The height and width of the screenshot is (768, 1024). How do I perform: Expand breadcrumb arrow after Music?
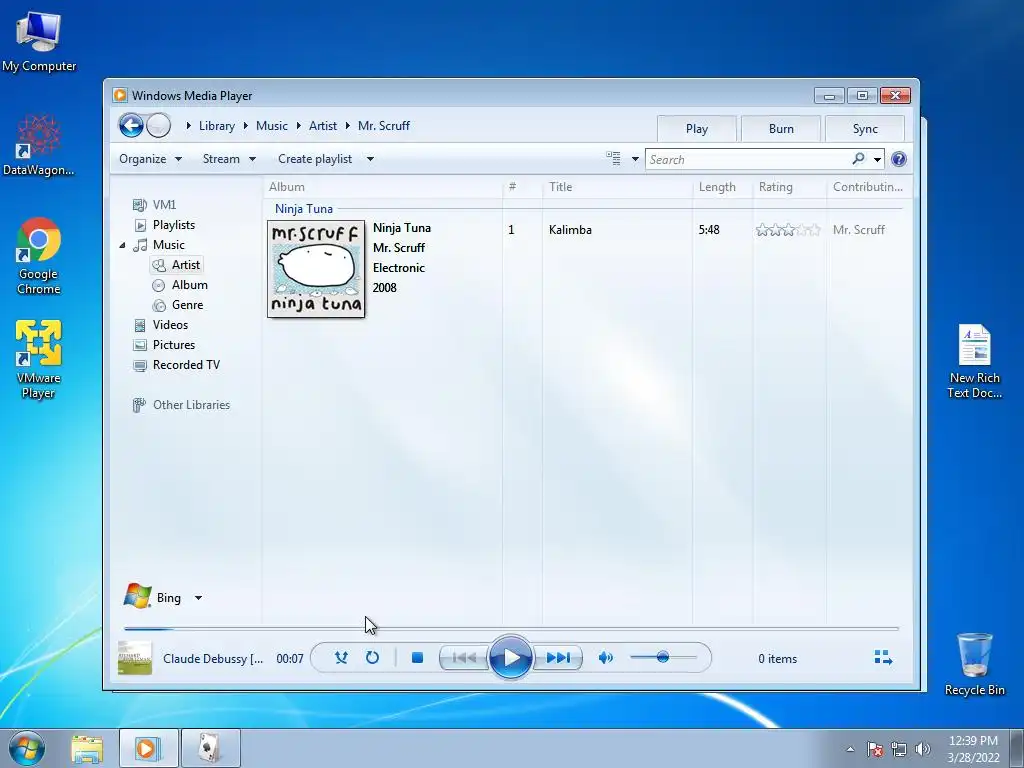[298, 125]
